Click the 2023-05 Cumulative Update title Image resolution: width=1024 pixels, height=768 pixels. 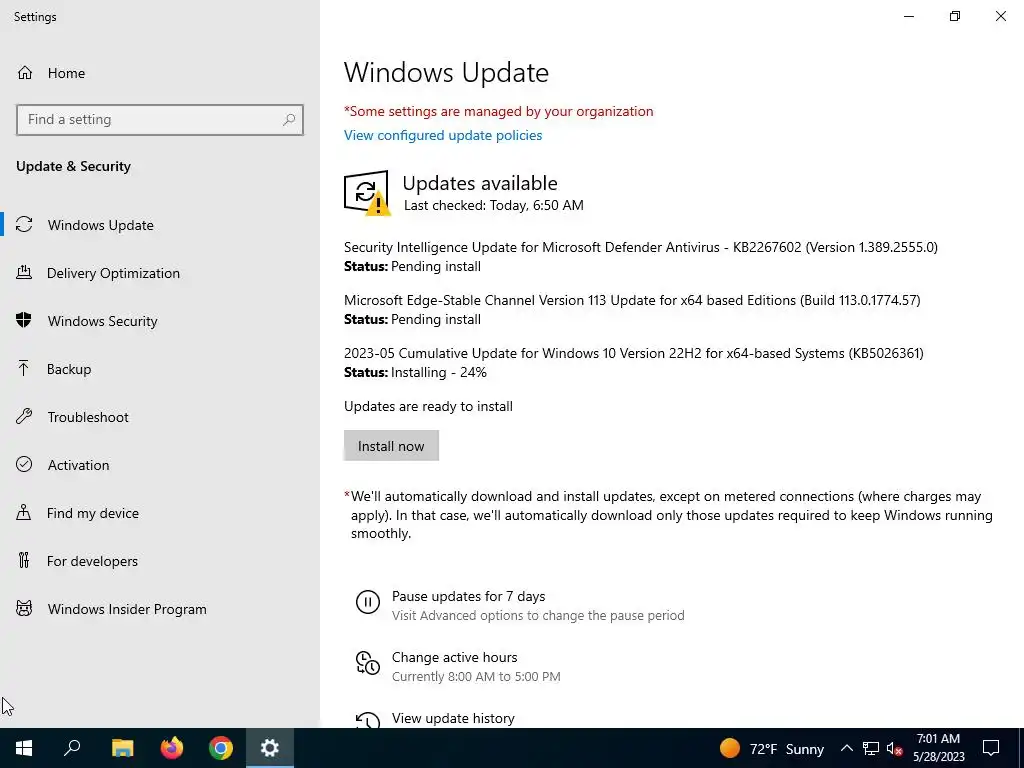coord(633,353)
